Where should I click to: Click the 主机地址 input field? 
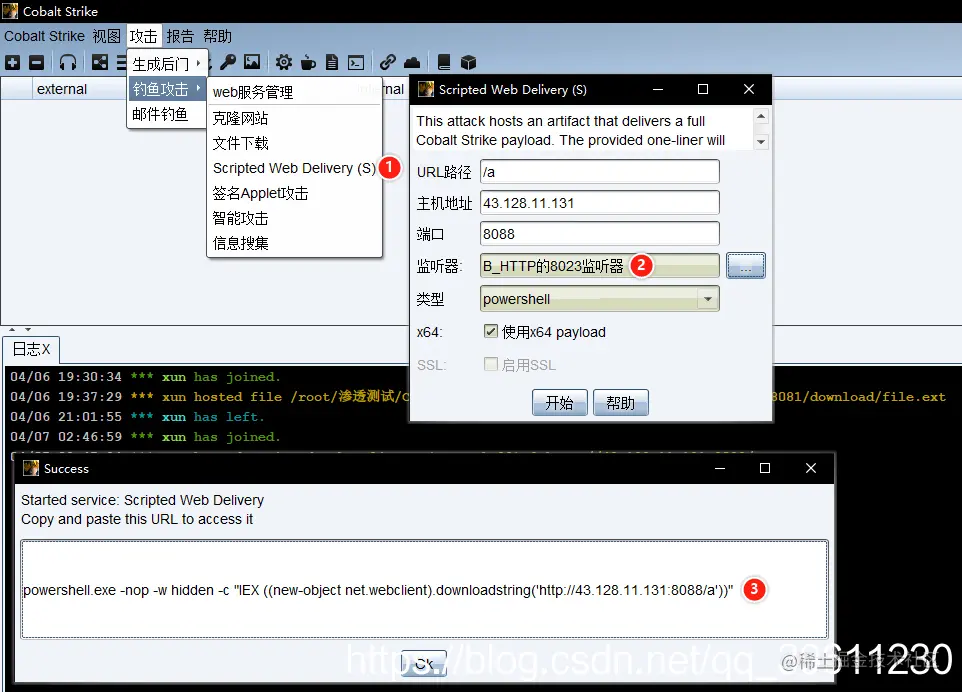pos(599,202)
